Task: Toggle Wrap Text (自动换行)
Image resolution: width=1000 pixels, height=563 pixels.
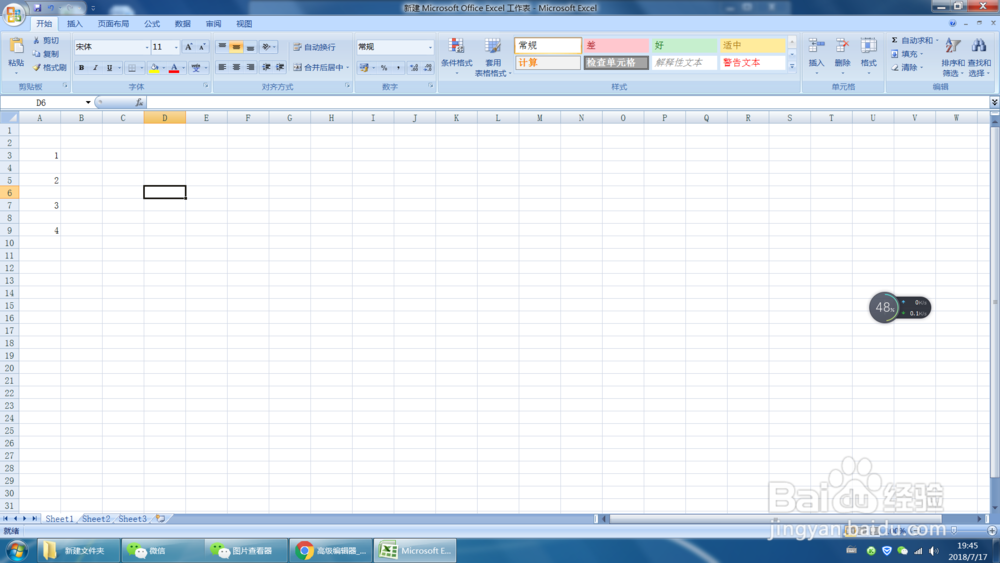Action: 314,47
